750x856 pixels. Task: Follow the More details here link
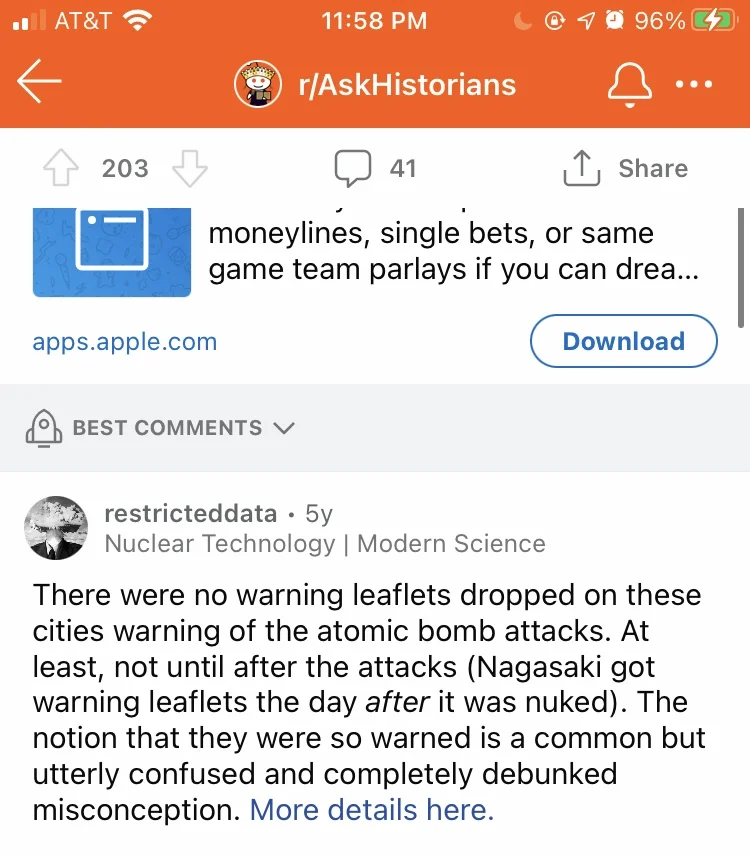point(372,810)
